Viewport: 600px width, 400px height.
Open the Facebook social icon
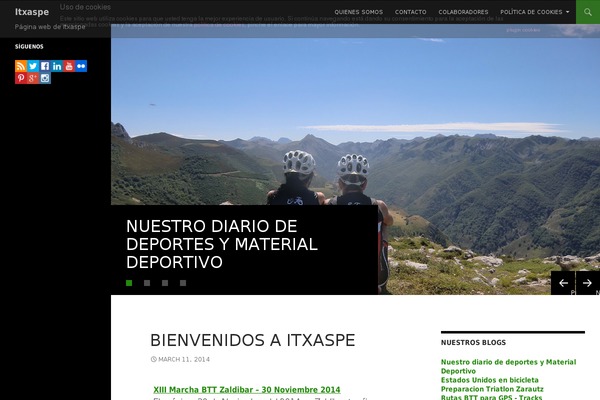point(45,66)
